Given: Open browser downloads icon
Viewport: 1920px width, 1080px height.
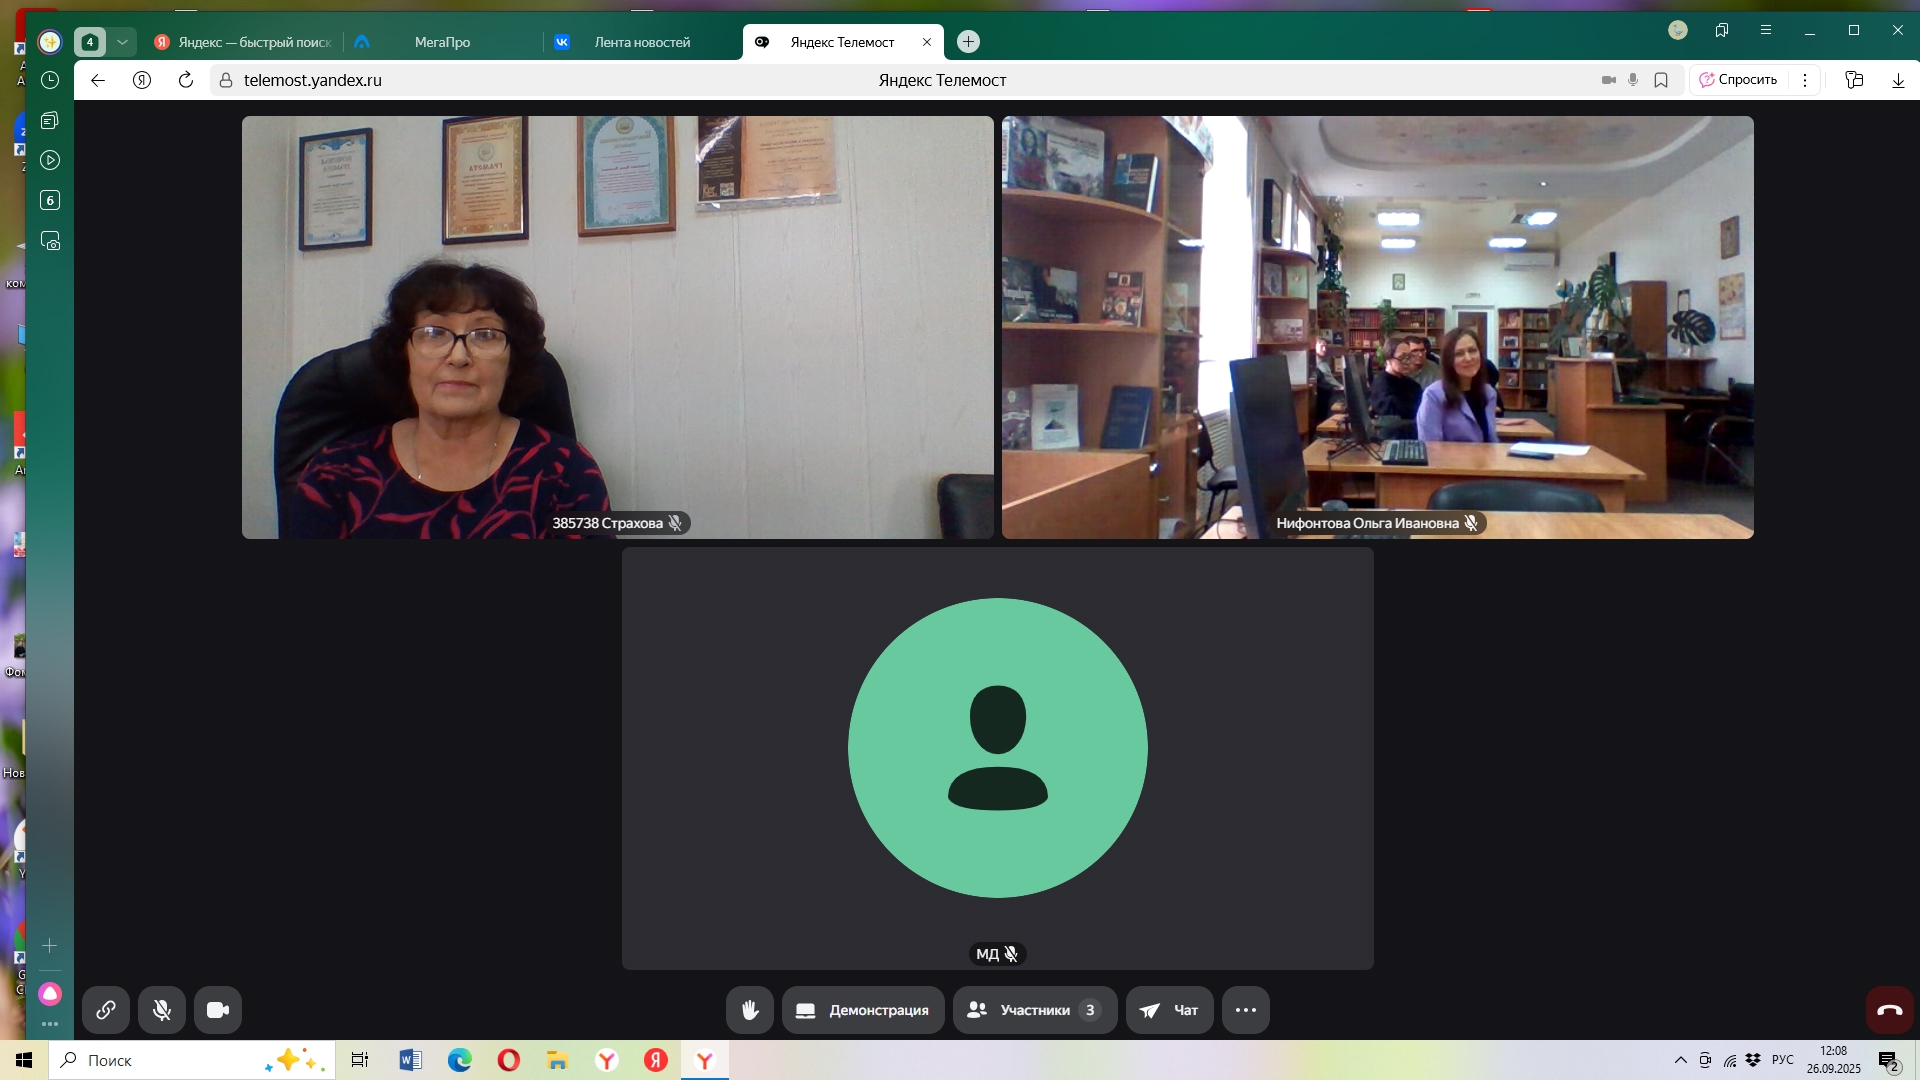Looking at the screenshot, I should click(x=1898, y=80).
